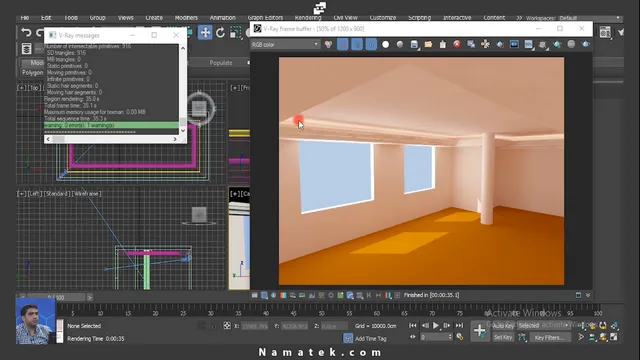The image size is (640, 360).
Task: Toggle Auto Key mode
Action: pos(503,326)
